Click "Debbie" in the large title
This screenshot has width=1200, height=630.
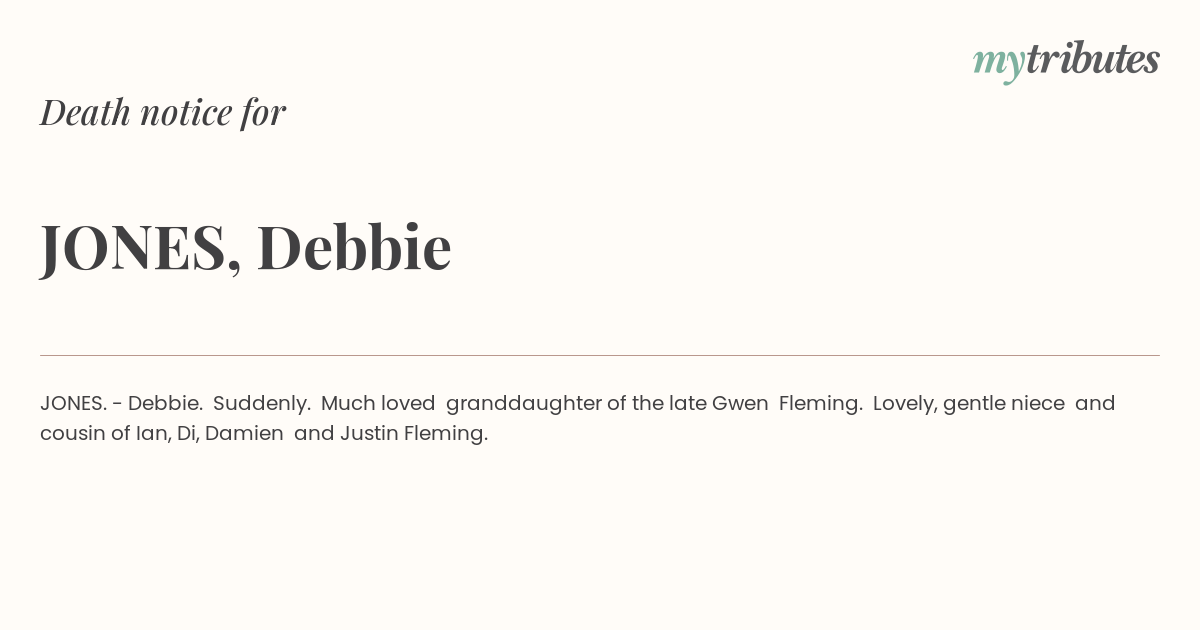point(354,246)
